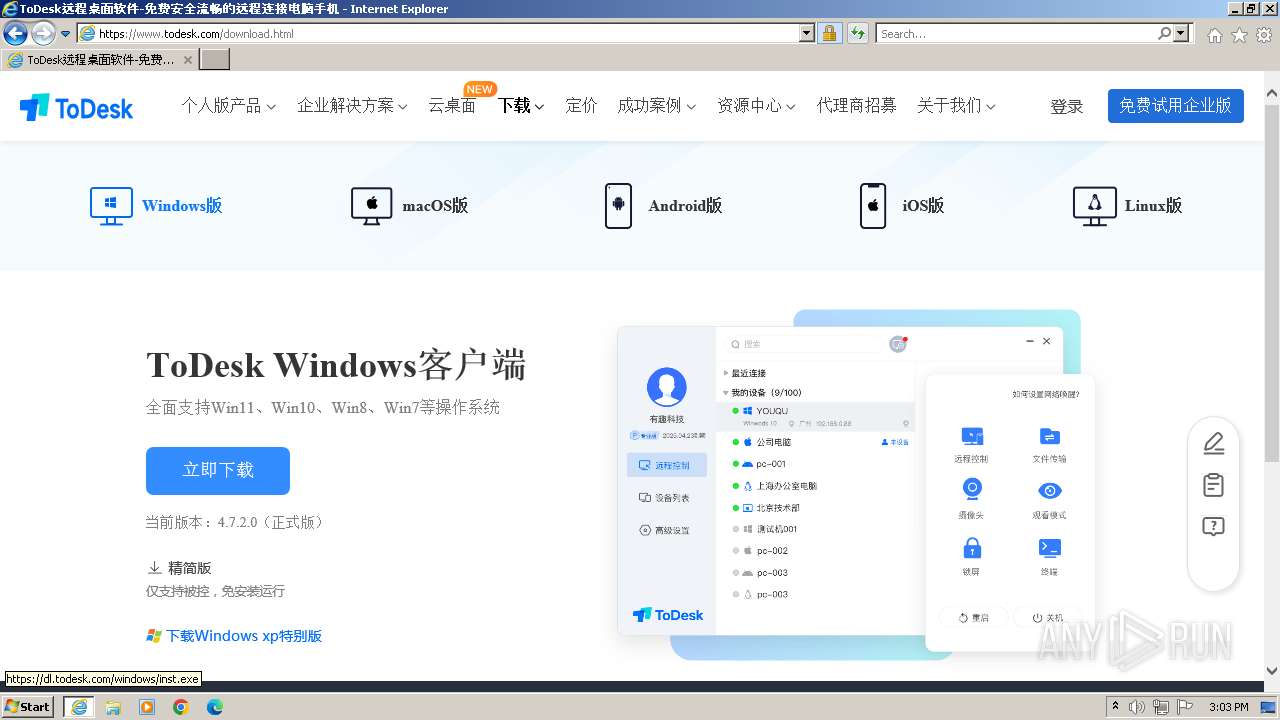Click the page scrollbar up arrow

(1272, 95)
